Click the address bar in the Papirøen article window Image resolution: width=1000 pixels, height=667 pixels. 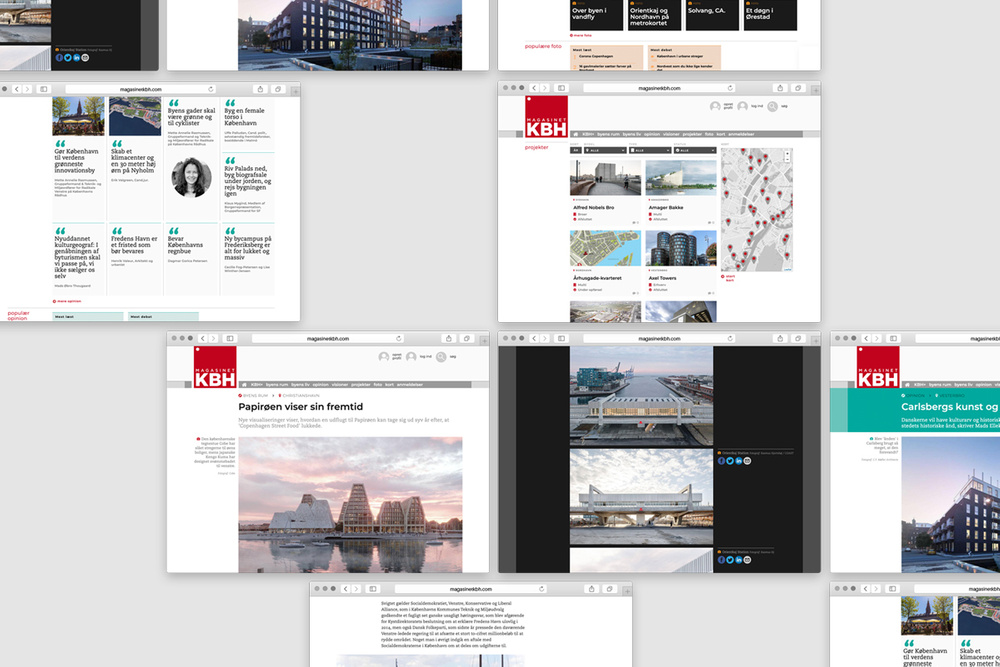coord(327,339)
